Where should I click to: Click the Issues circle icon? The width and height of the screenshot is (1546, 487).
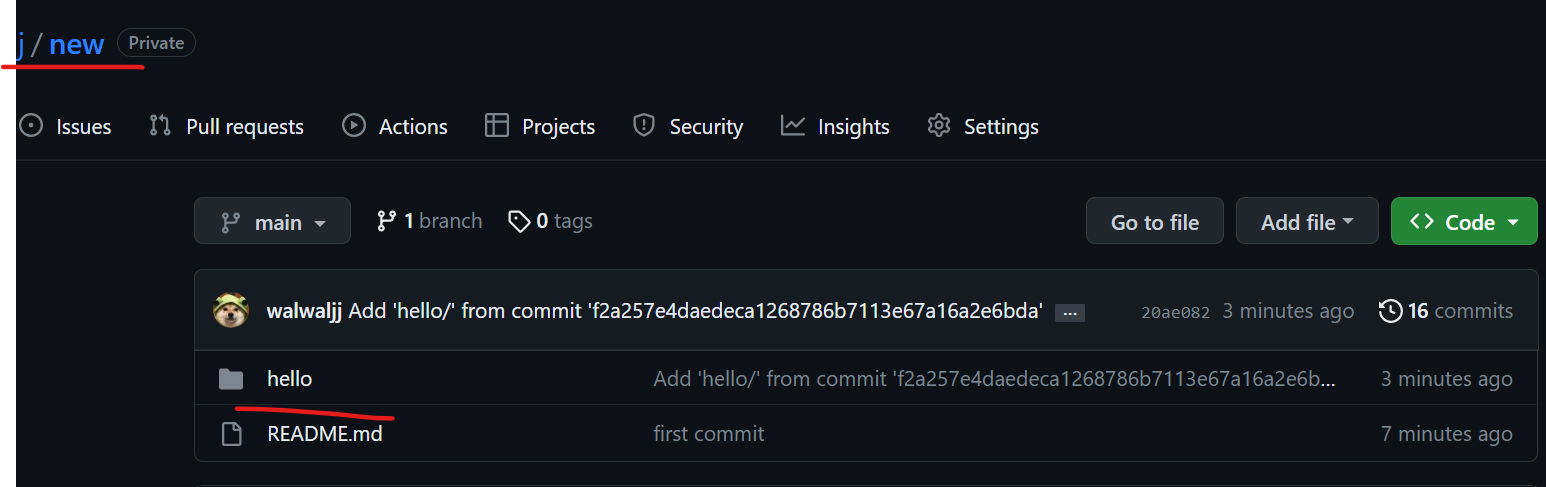[32, 126]
